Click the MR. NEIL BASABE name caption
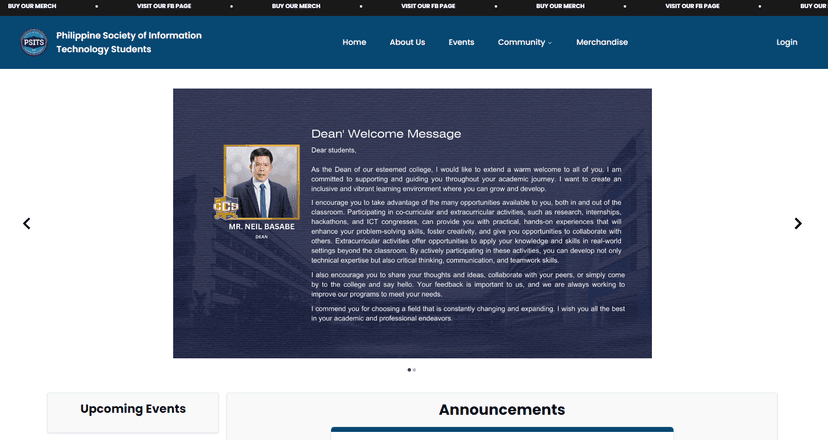 click(x=261, y=227)
